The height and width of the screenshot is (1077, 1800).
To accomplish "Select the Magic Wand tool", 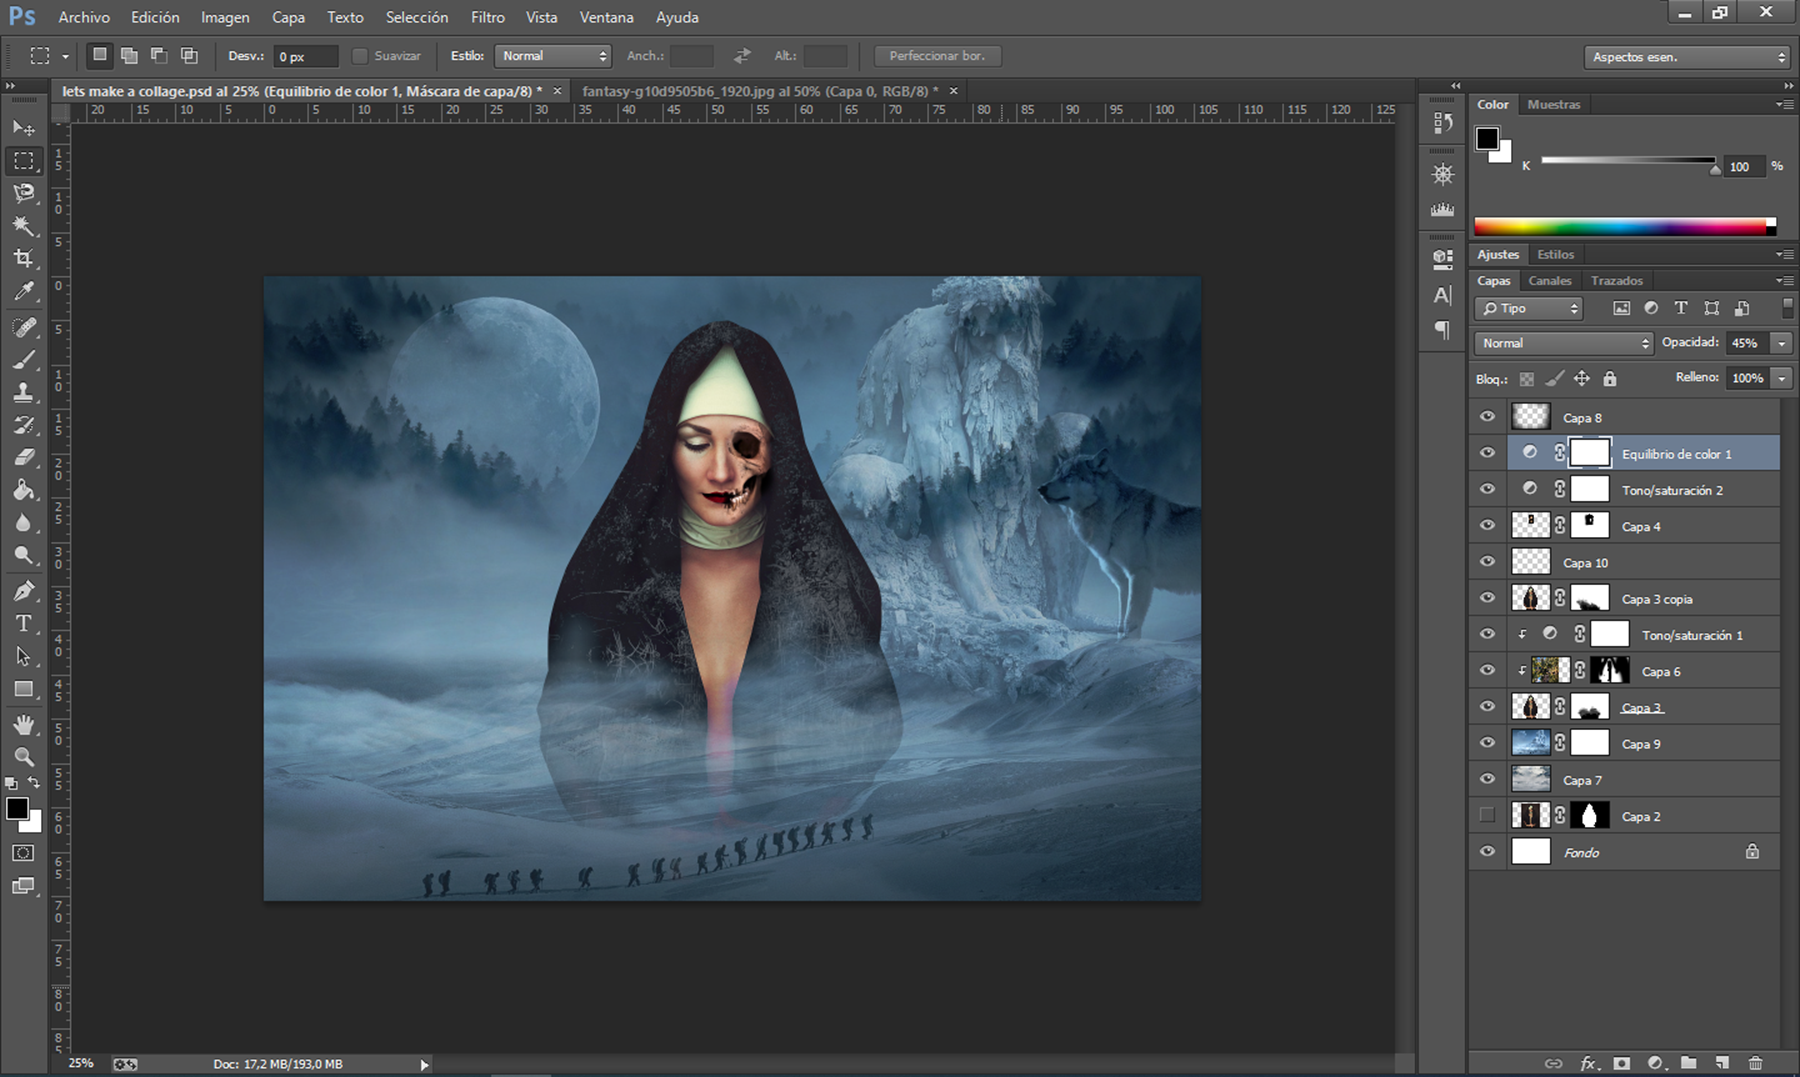I will 24,225.
